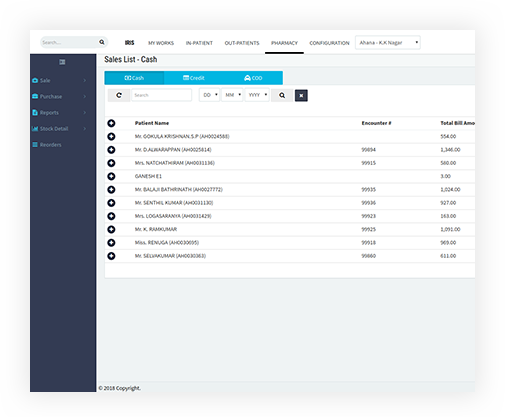
Task: Switch to the Credit tab
Action: point(194,78)
